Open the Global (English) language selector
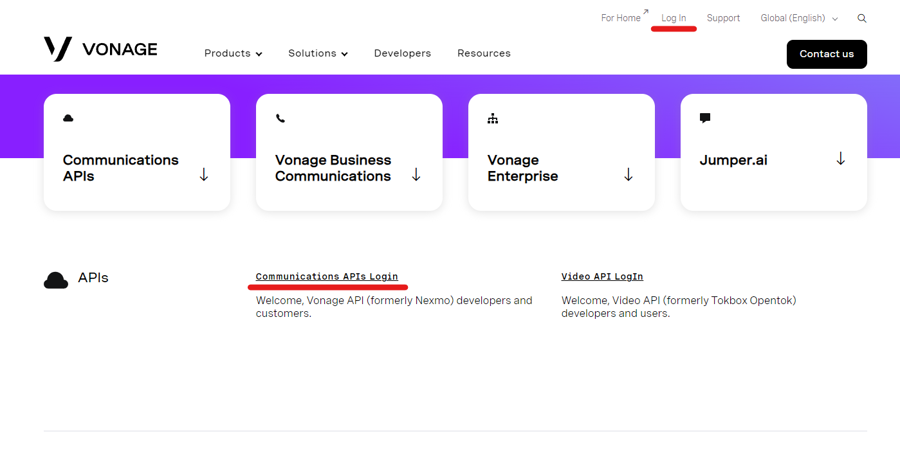 (x=798, y=18)
